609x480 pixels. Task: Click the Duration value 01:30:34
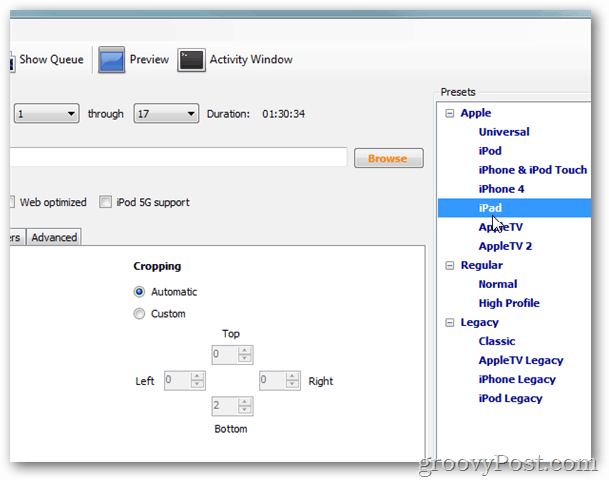point(283,114)
